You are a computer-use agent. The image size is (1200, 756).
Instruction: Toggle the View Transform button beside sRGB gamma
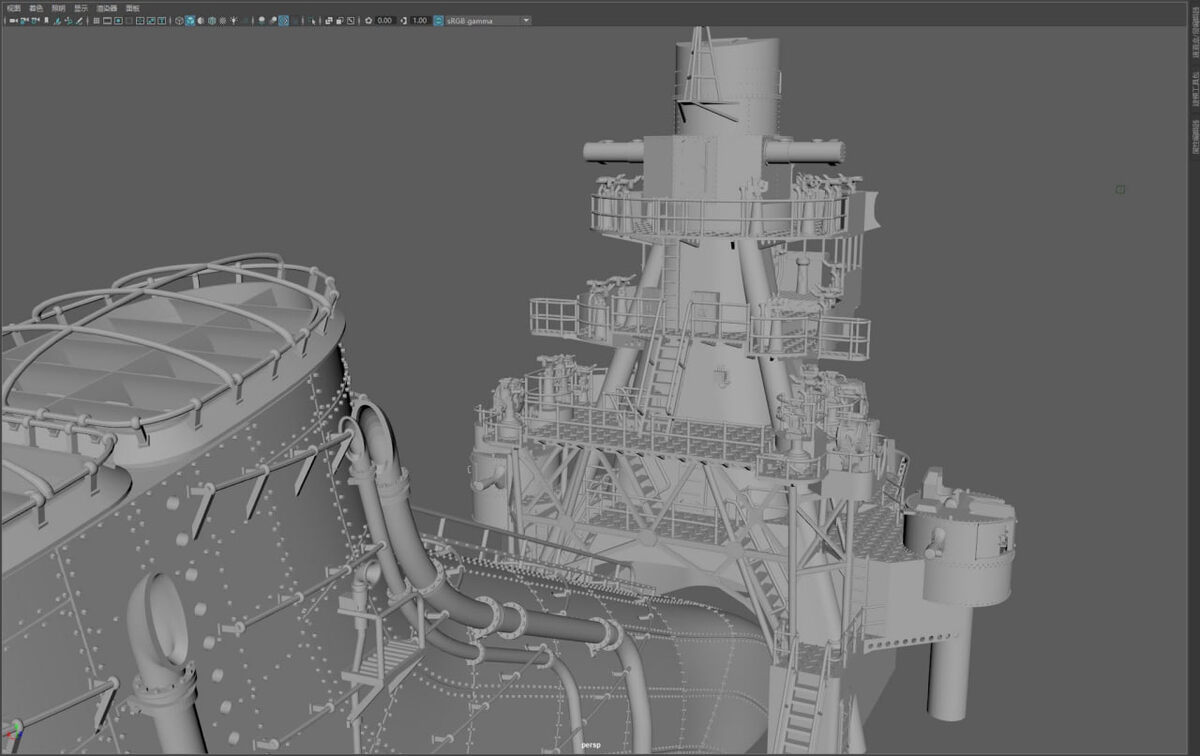pos(438,20)
